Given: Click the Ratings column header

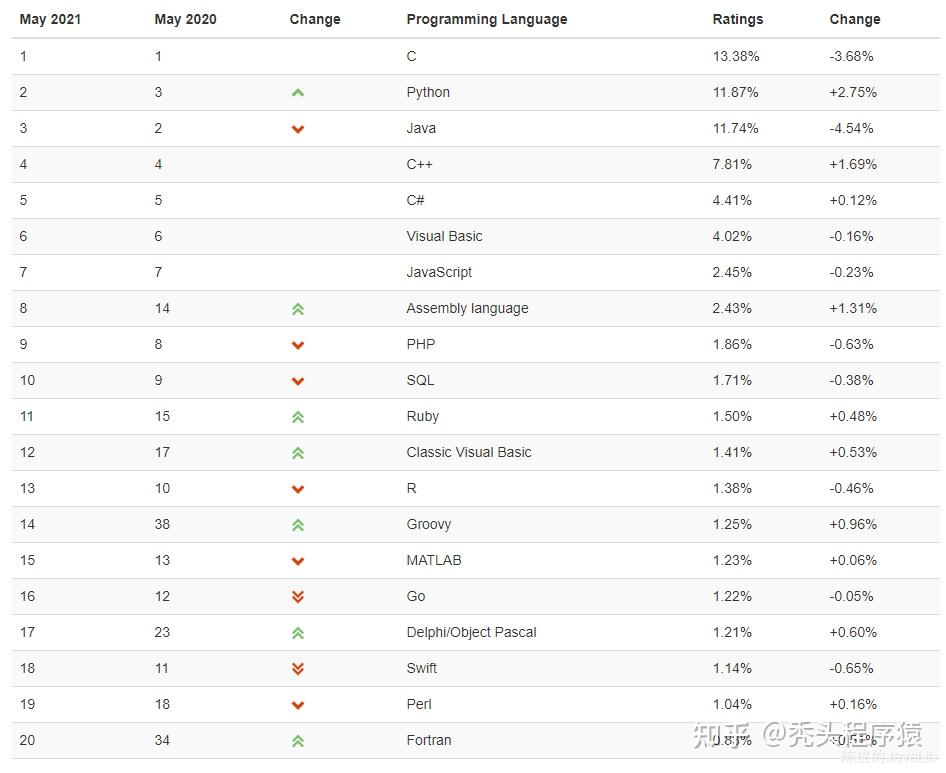Looking at the screenshot, I should (737, 19).
